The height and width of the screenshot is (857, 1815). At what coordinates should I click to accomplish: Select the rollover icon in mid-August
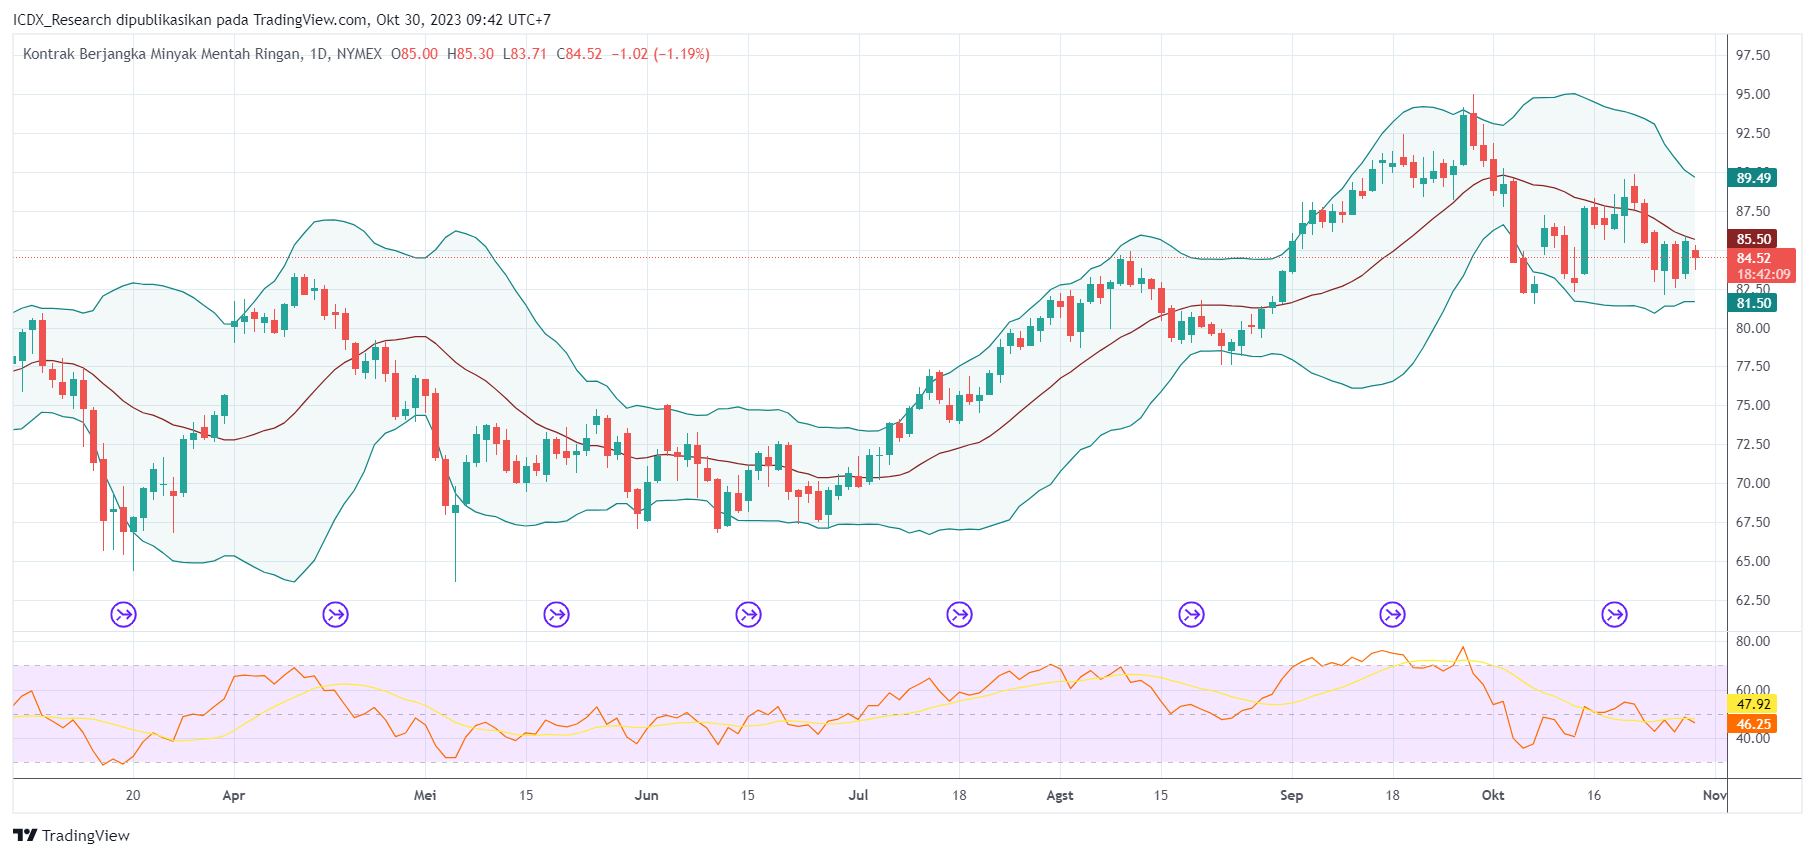tap(1191, 614)
